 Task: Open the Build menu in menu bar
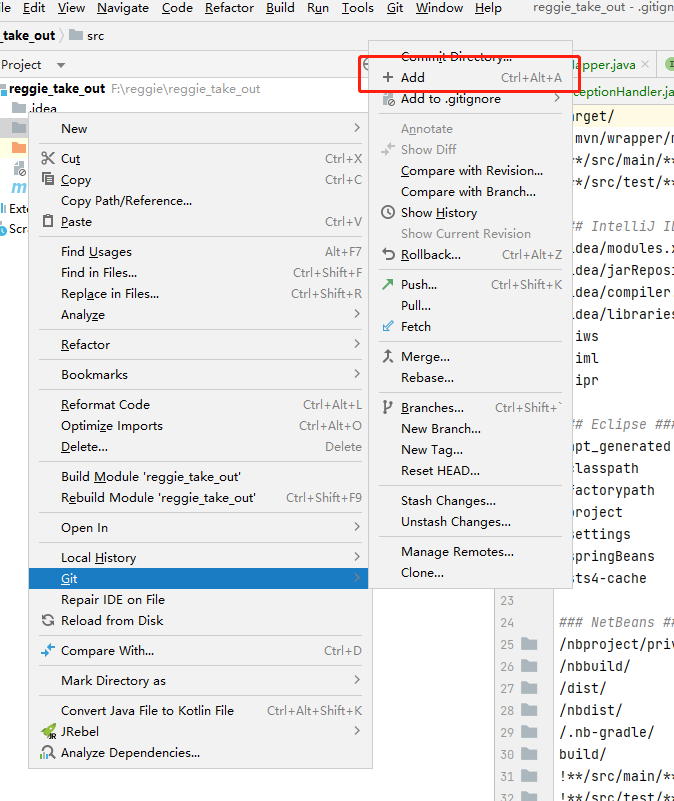pos(280,8)
